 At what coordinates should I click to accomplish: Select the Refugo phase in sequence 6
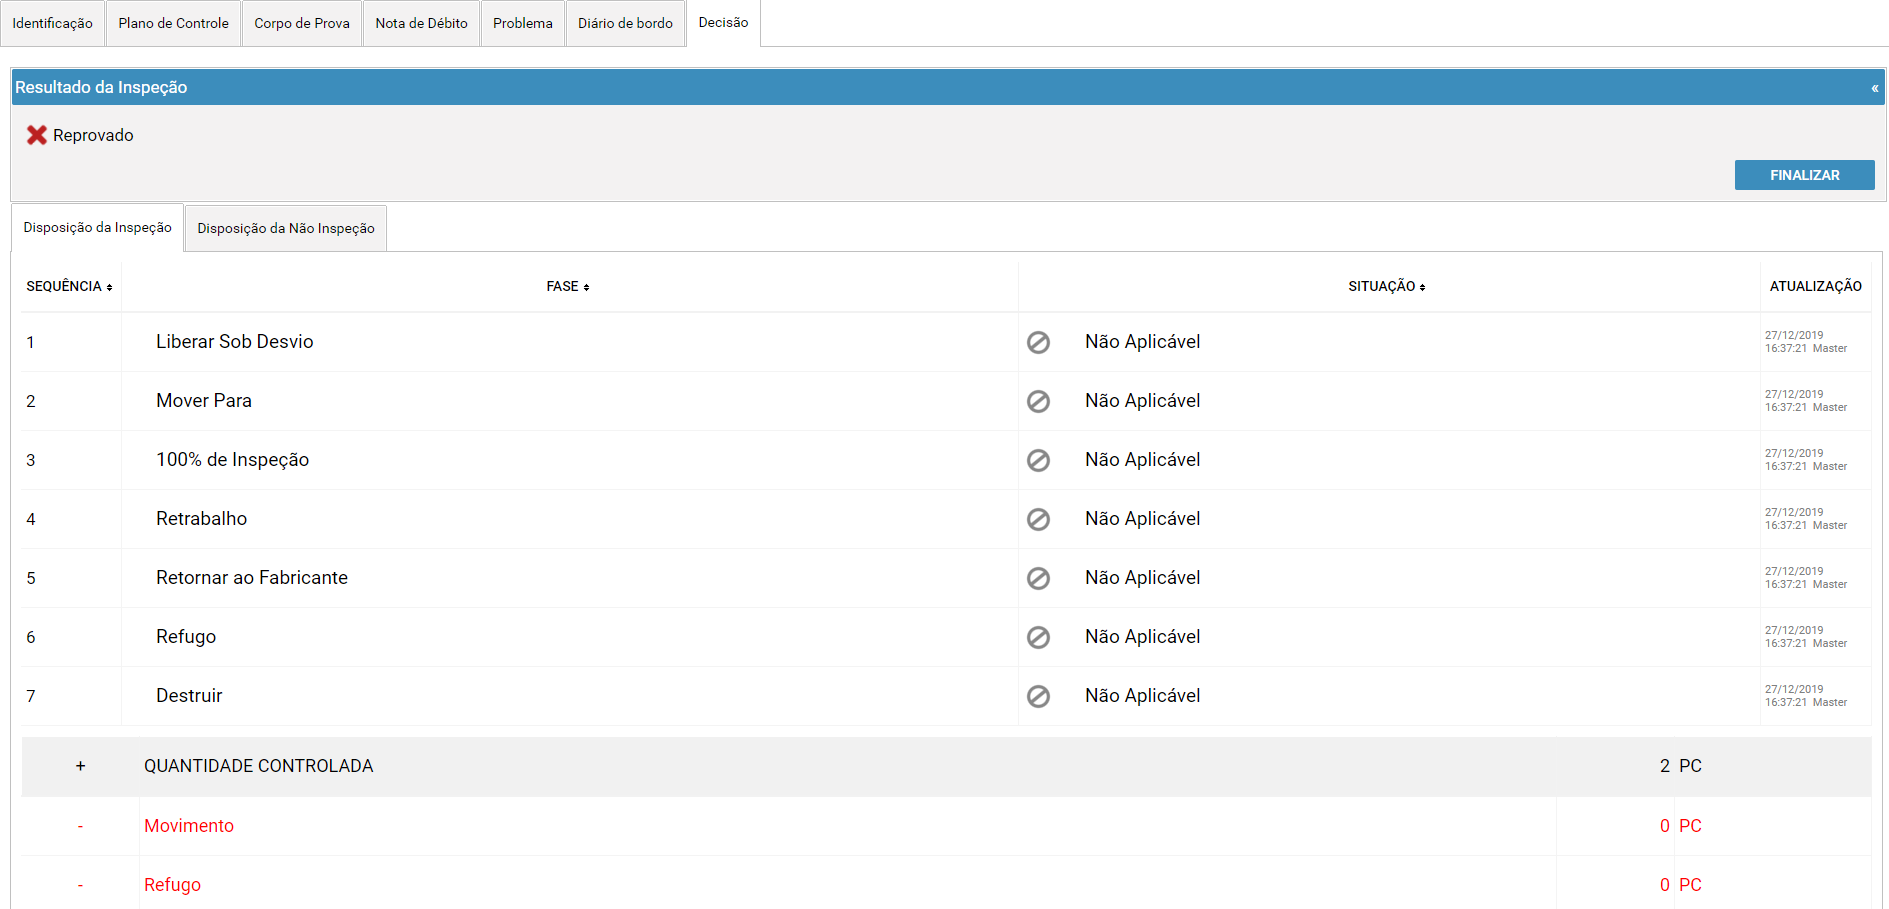pos(186,637)
